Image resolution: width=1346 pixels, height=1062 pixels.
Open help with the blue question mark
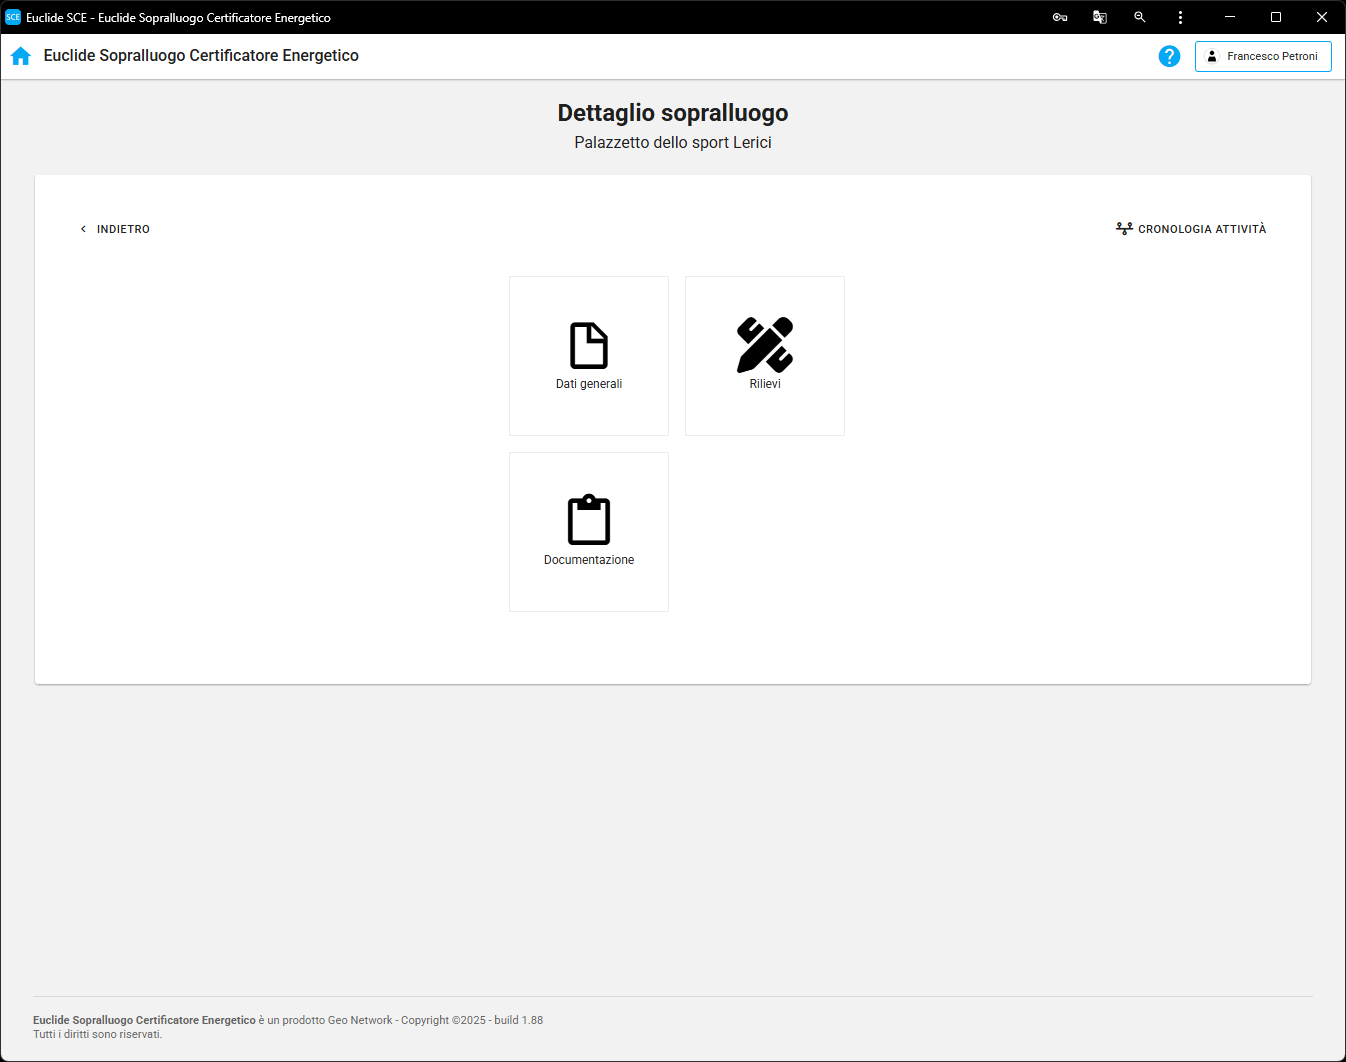1169,56
